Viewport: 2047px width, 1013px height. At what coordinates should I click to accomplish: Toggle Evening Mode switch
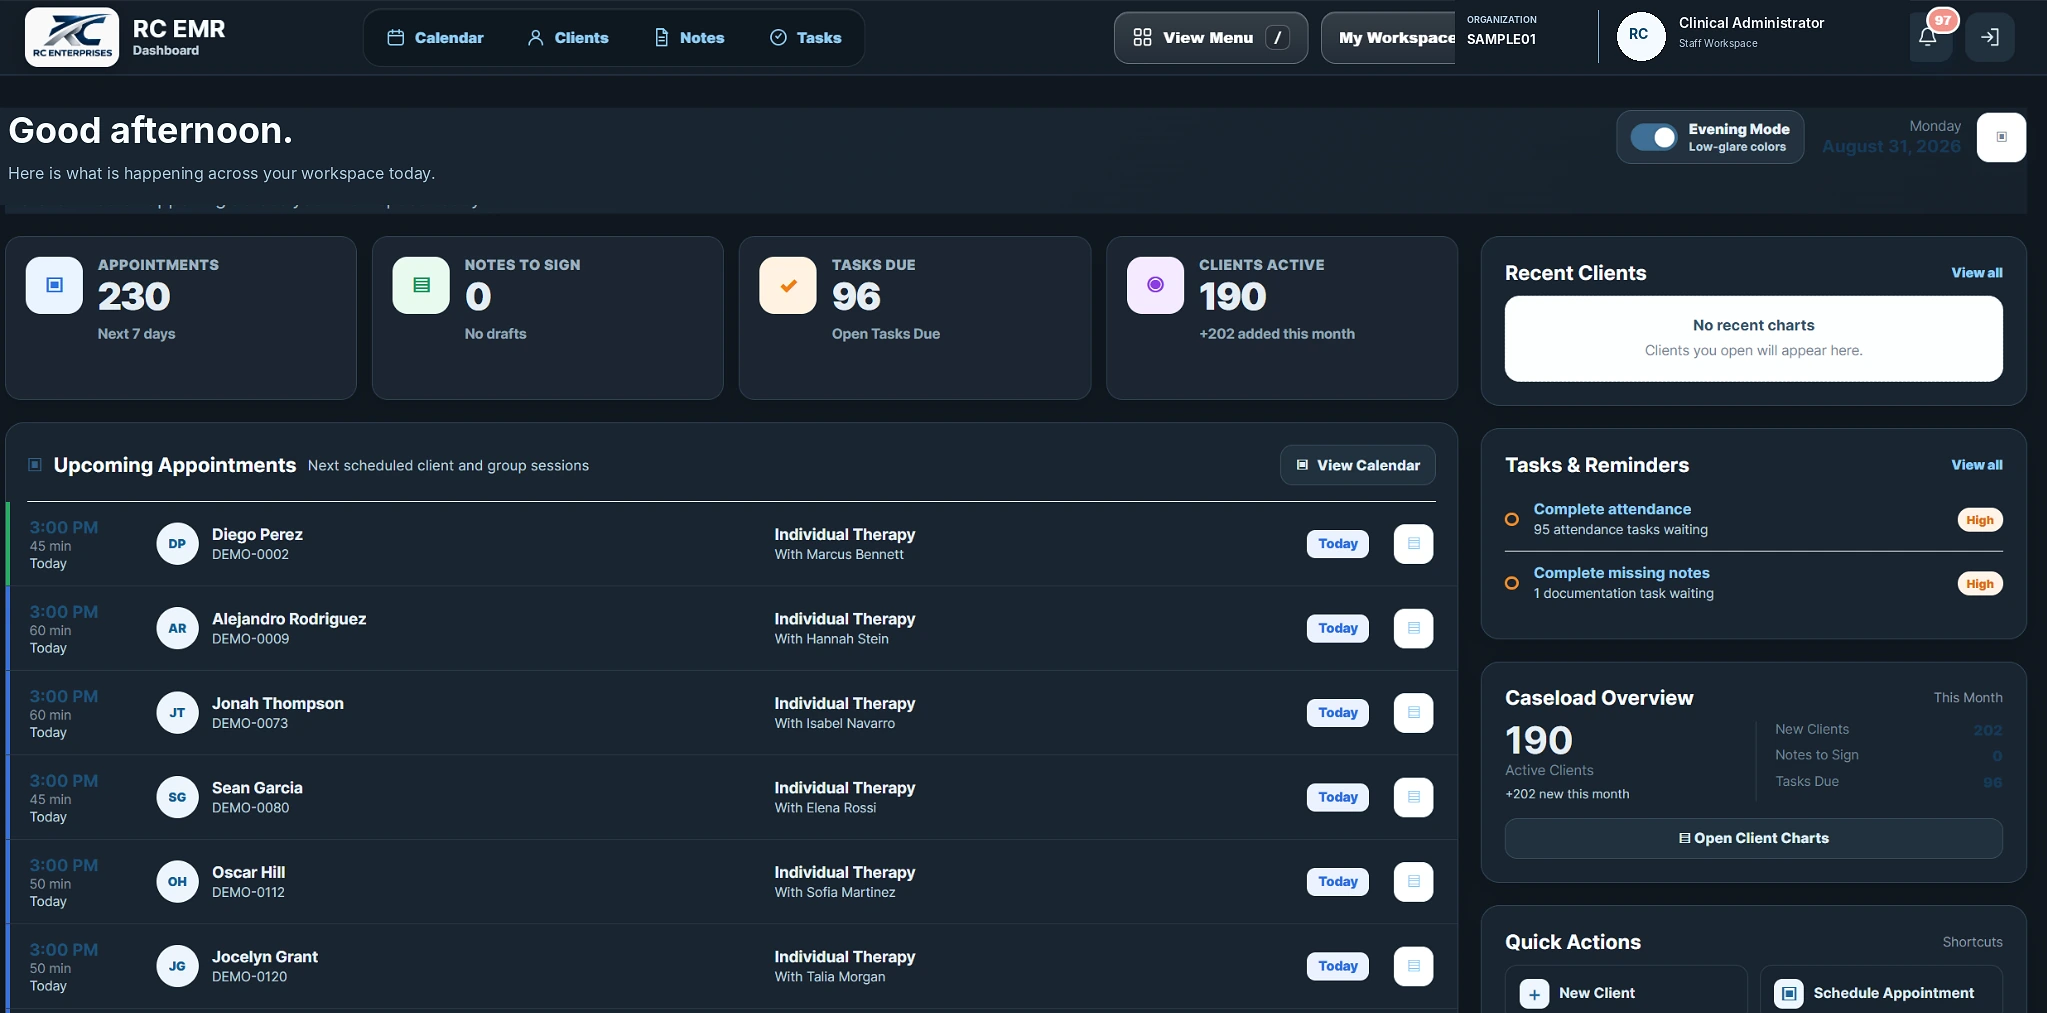[x=1653, y=137]
